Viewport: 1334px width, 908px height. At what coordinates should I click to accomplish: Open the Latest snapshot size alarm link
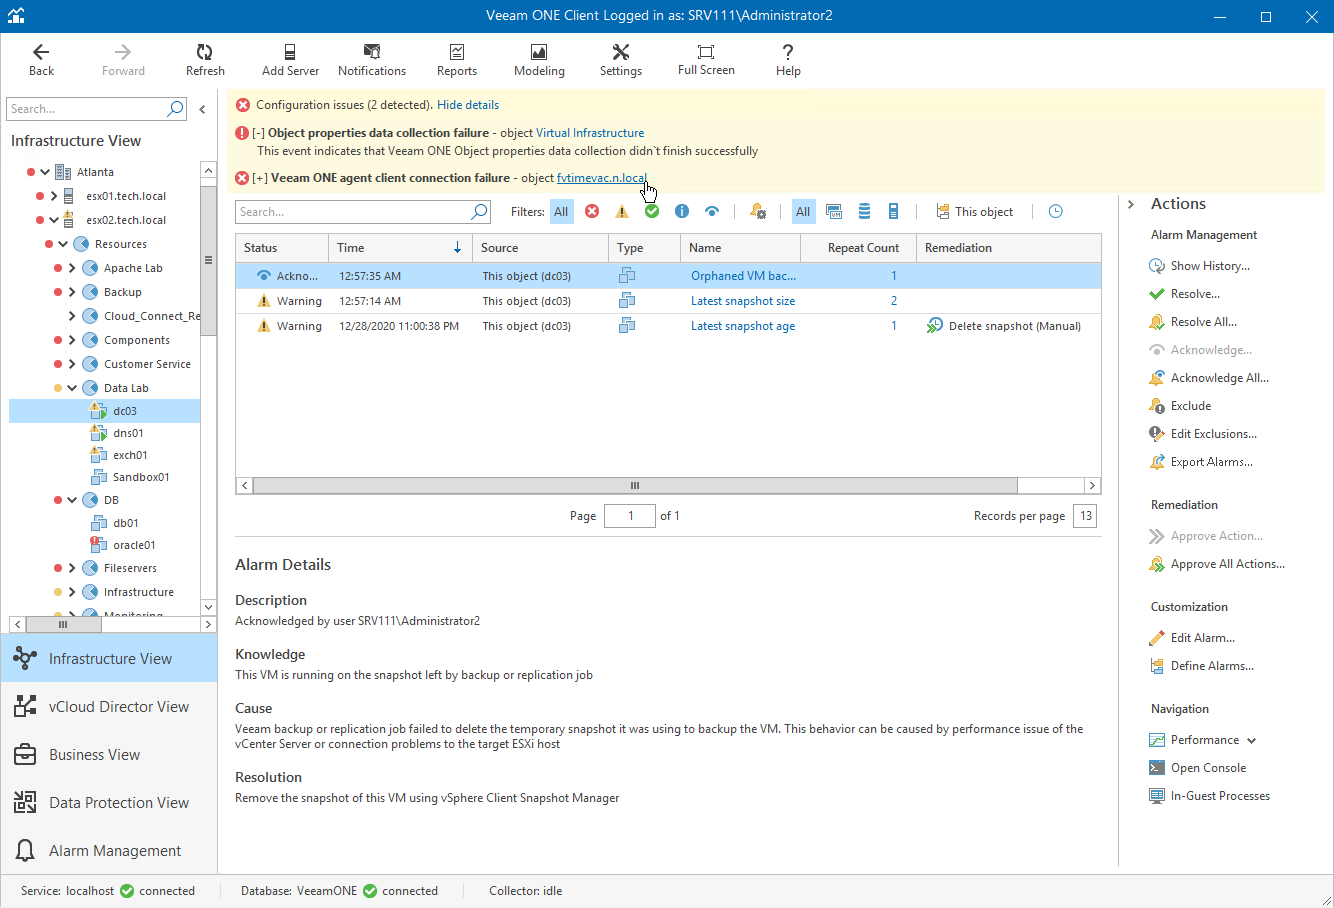[x=743, y=301]
